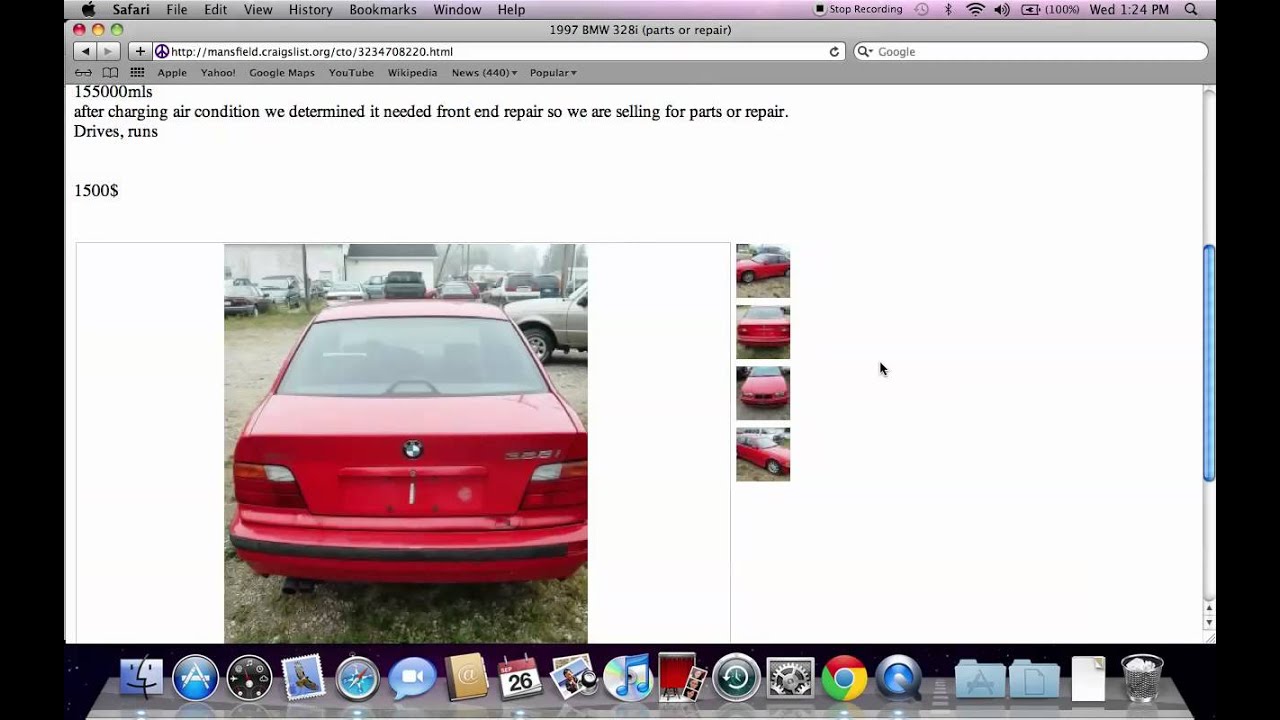Screen dimensions: 1280x720
Task: Click the scrollbar down arrow
Action: 1209,623
